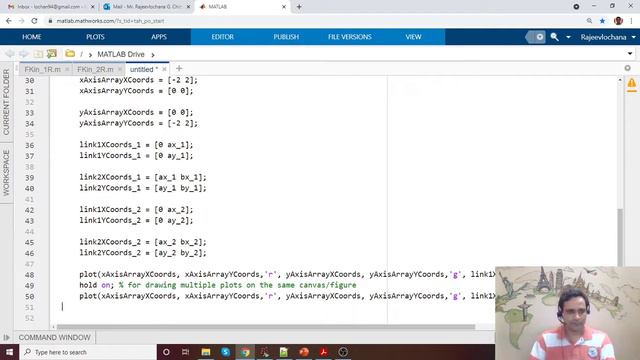Select the untitled editor tab
Image resolution: width=640 pixels, height=360 pixels.
click(x=144, y=69)
